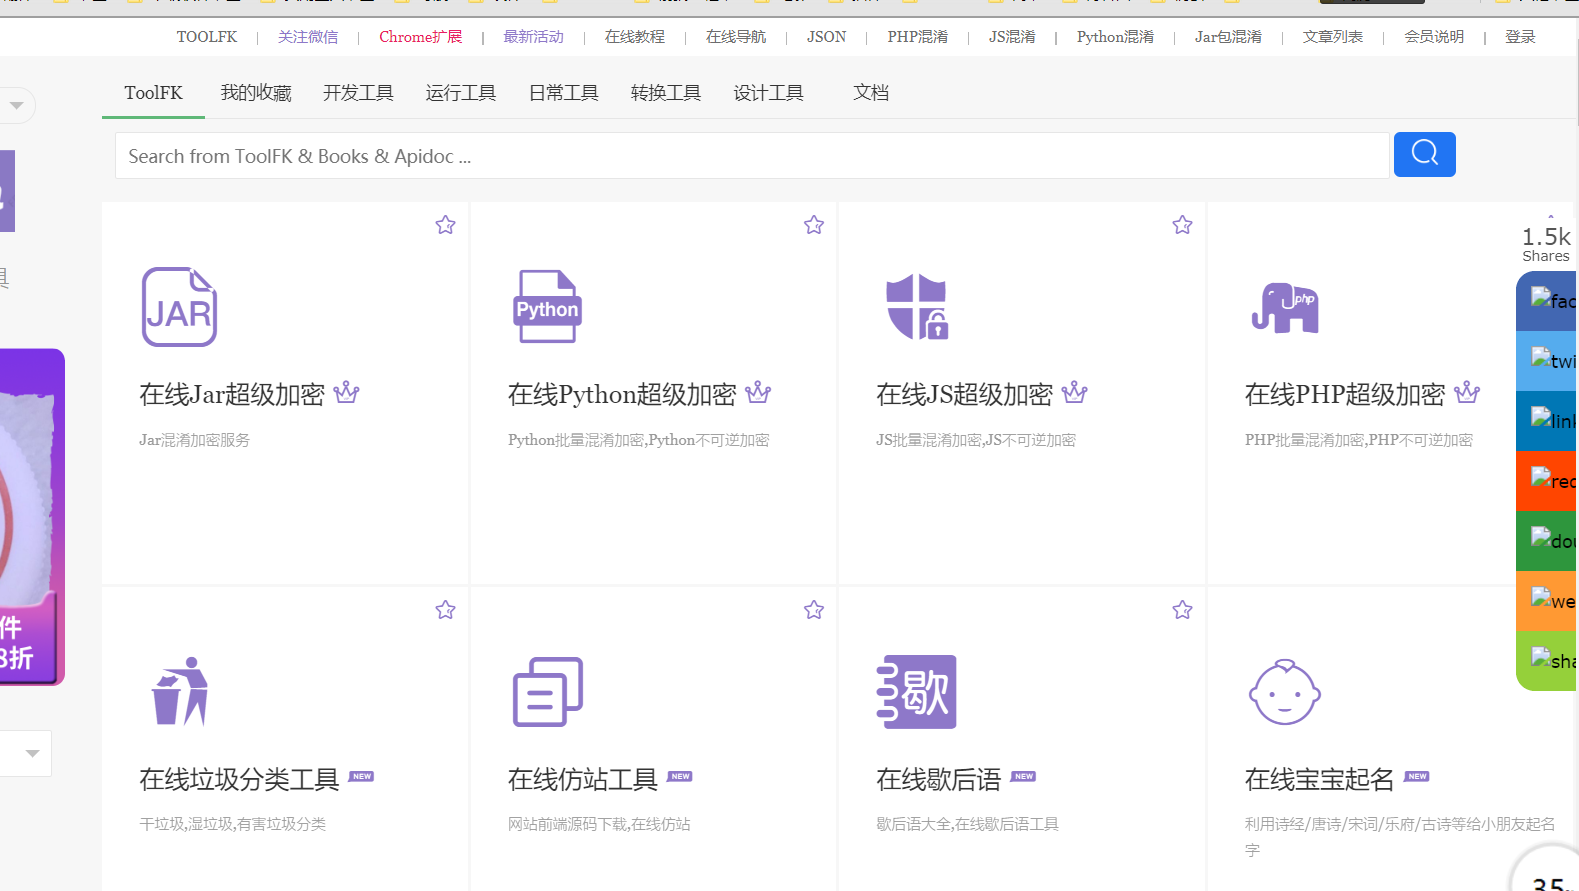
Task: Click crown icon next to 在线JS超级加密
Action: pyautogui.click(x=1074, y=392)
